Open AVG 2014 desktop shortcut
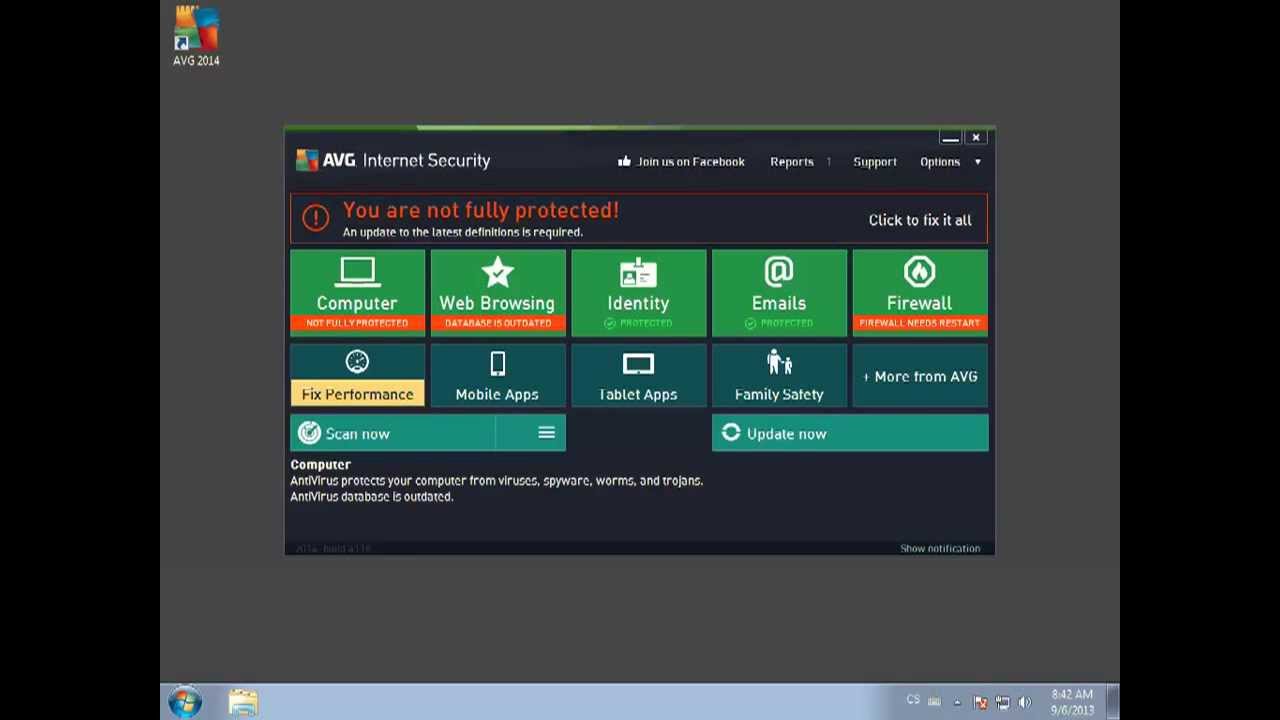The image size is (1280, 720). tap(196, 37)
